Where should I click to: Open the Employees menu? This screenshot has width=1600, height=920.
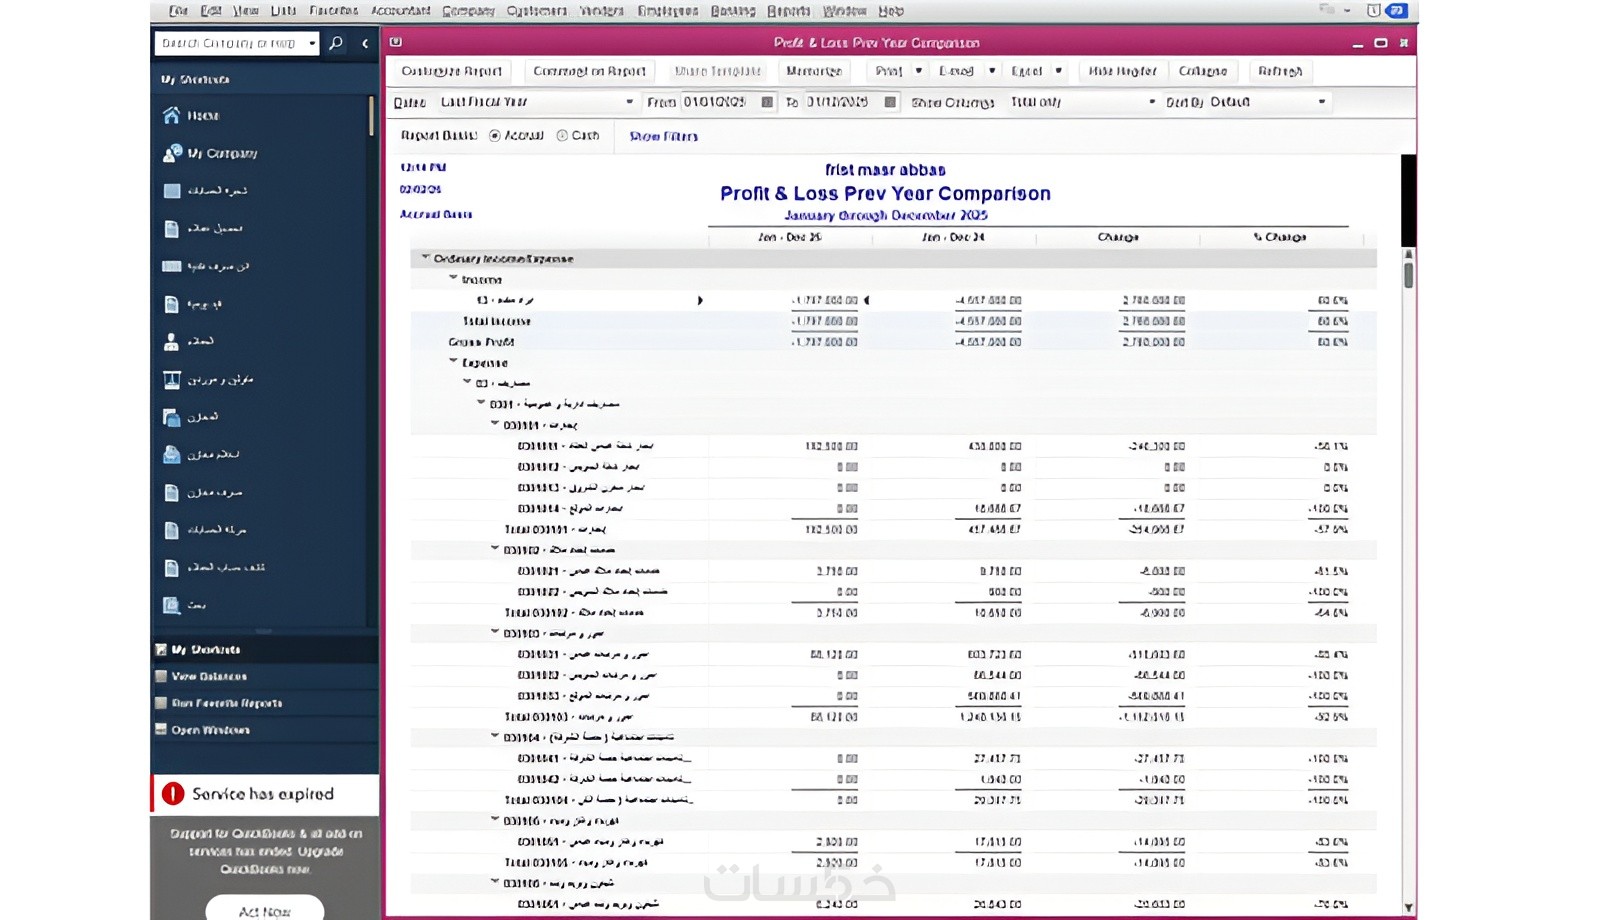pos(667,11)
